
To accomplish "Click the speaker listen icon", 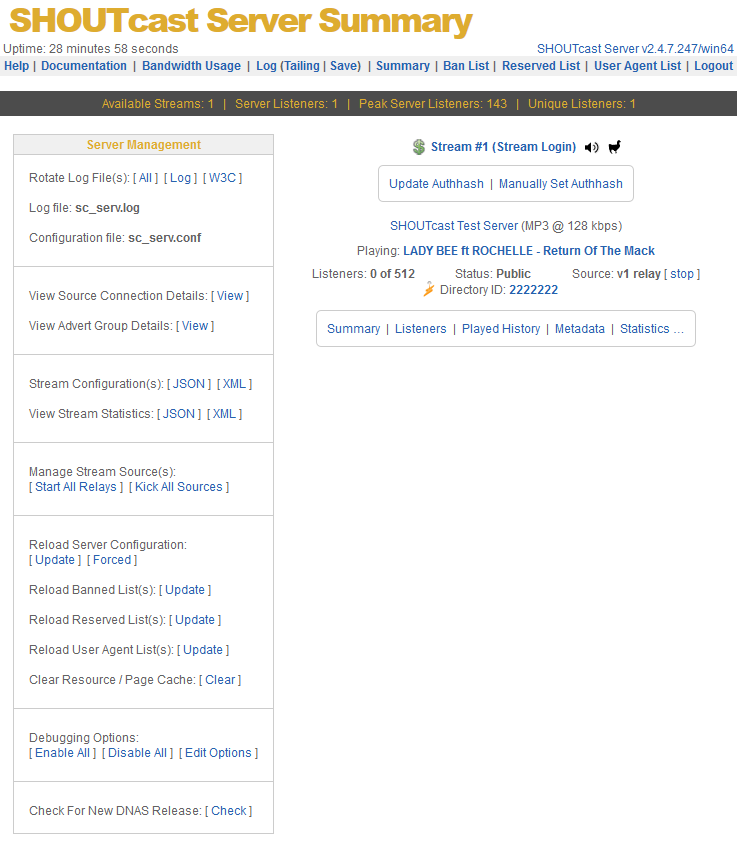I will click(x=592, y=147).
